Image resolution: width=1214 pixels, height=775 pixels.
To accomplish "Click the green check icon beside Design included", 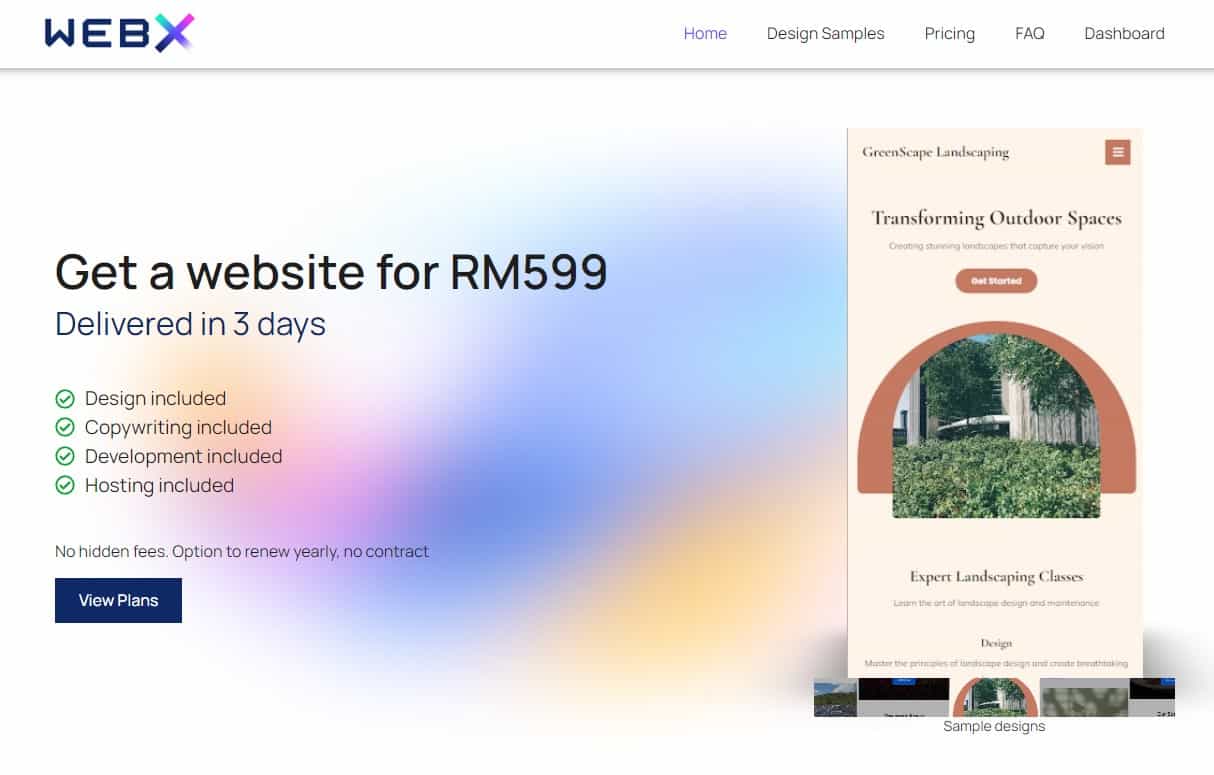I will point(65,399).
